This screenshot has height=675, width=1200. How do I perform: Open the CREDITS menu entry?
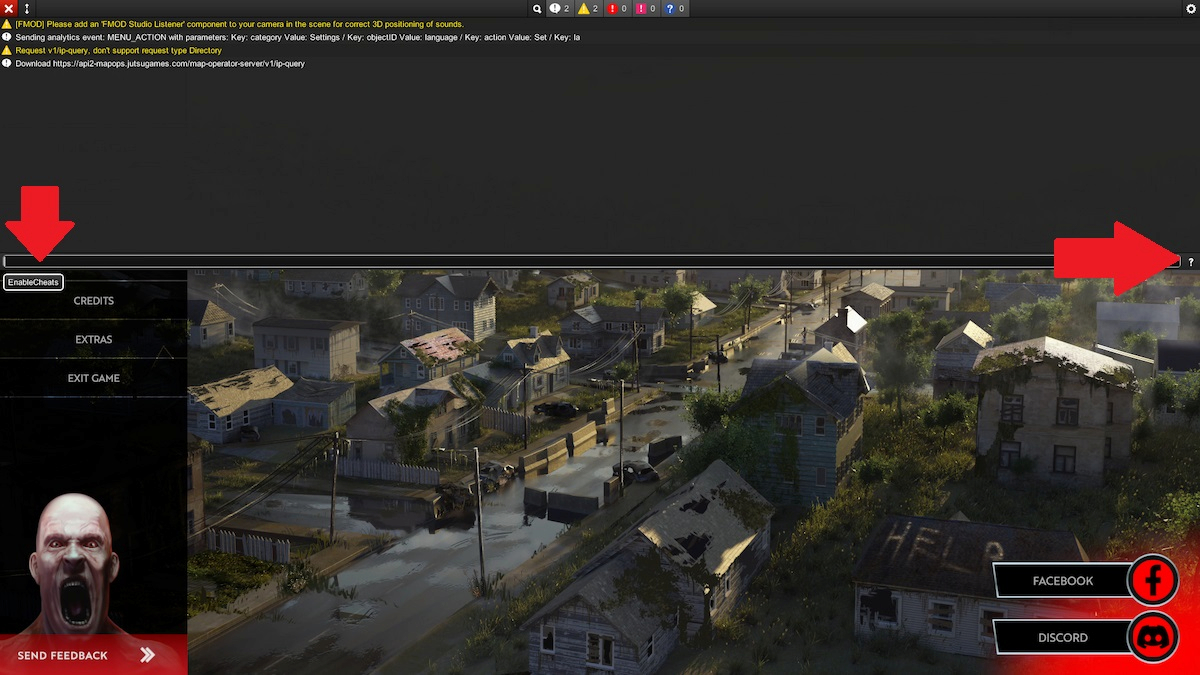[93, 300]
